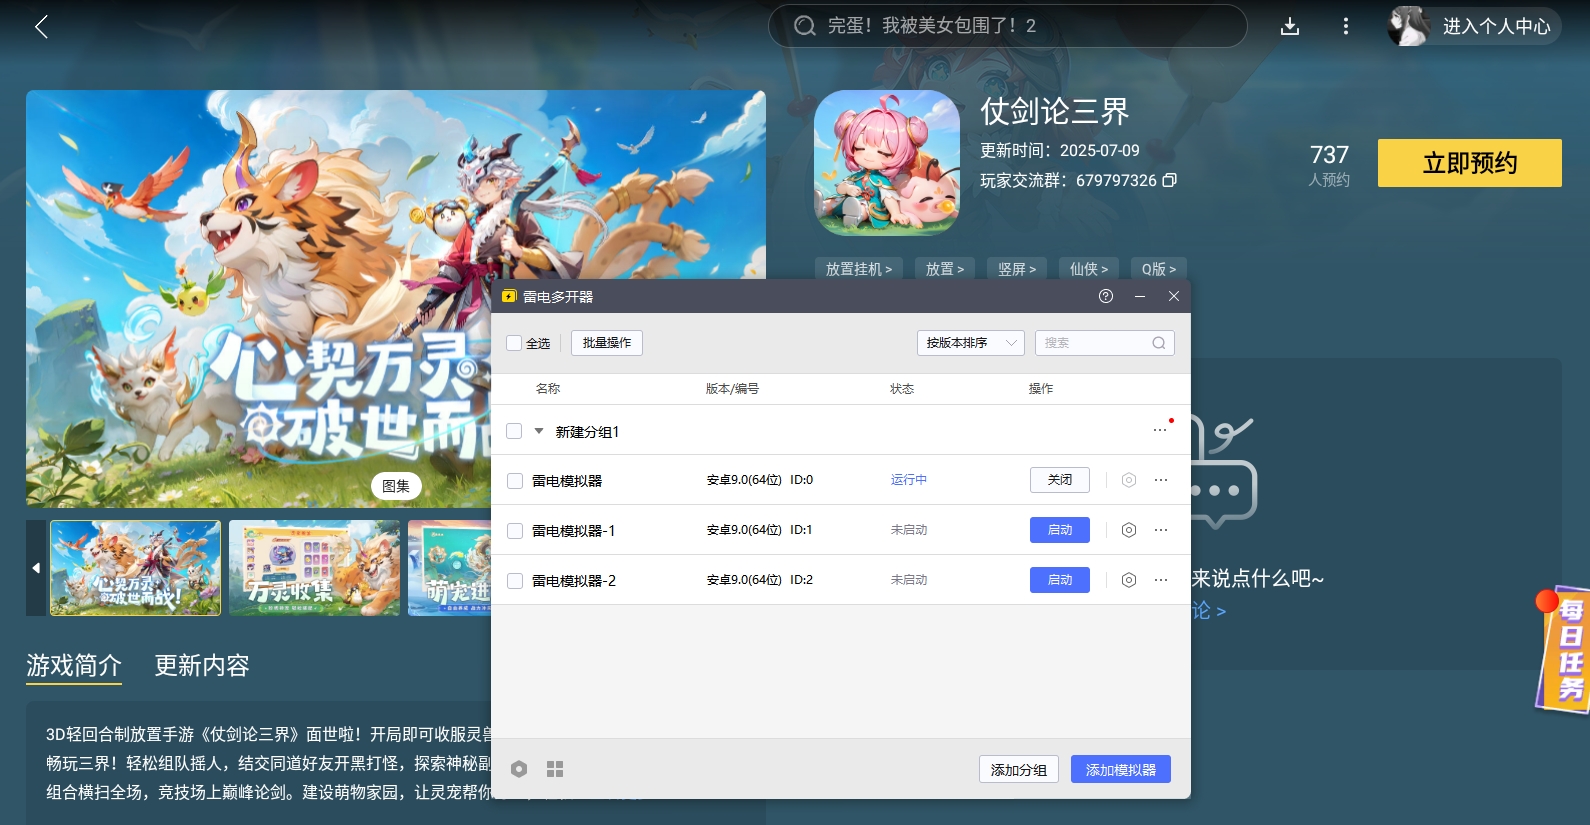Open multi-instance settings hexagon icon at bottom
The image size is (1590, 825).
(519, 769)
